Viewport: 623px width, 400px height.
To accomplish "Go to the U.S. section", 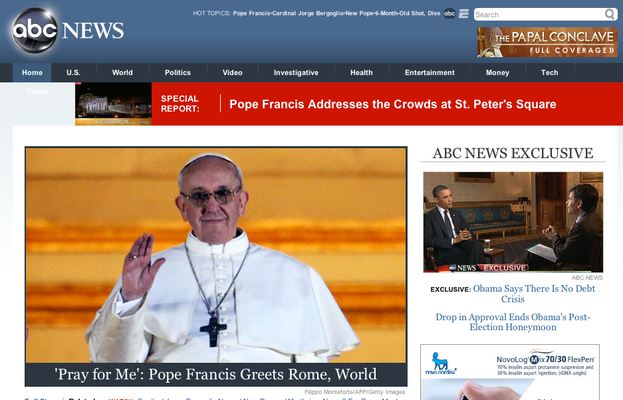I will click(x=73, y=73).
